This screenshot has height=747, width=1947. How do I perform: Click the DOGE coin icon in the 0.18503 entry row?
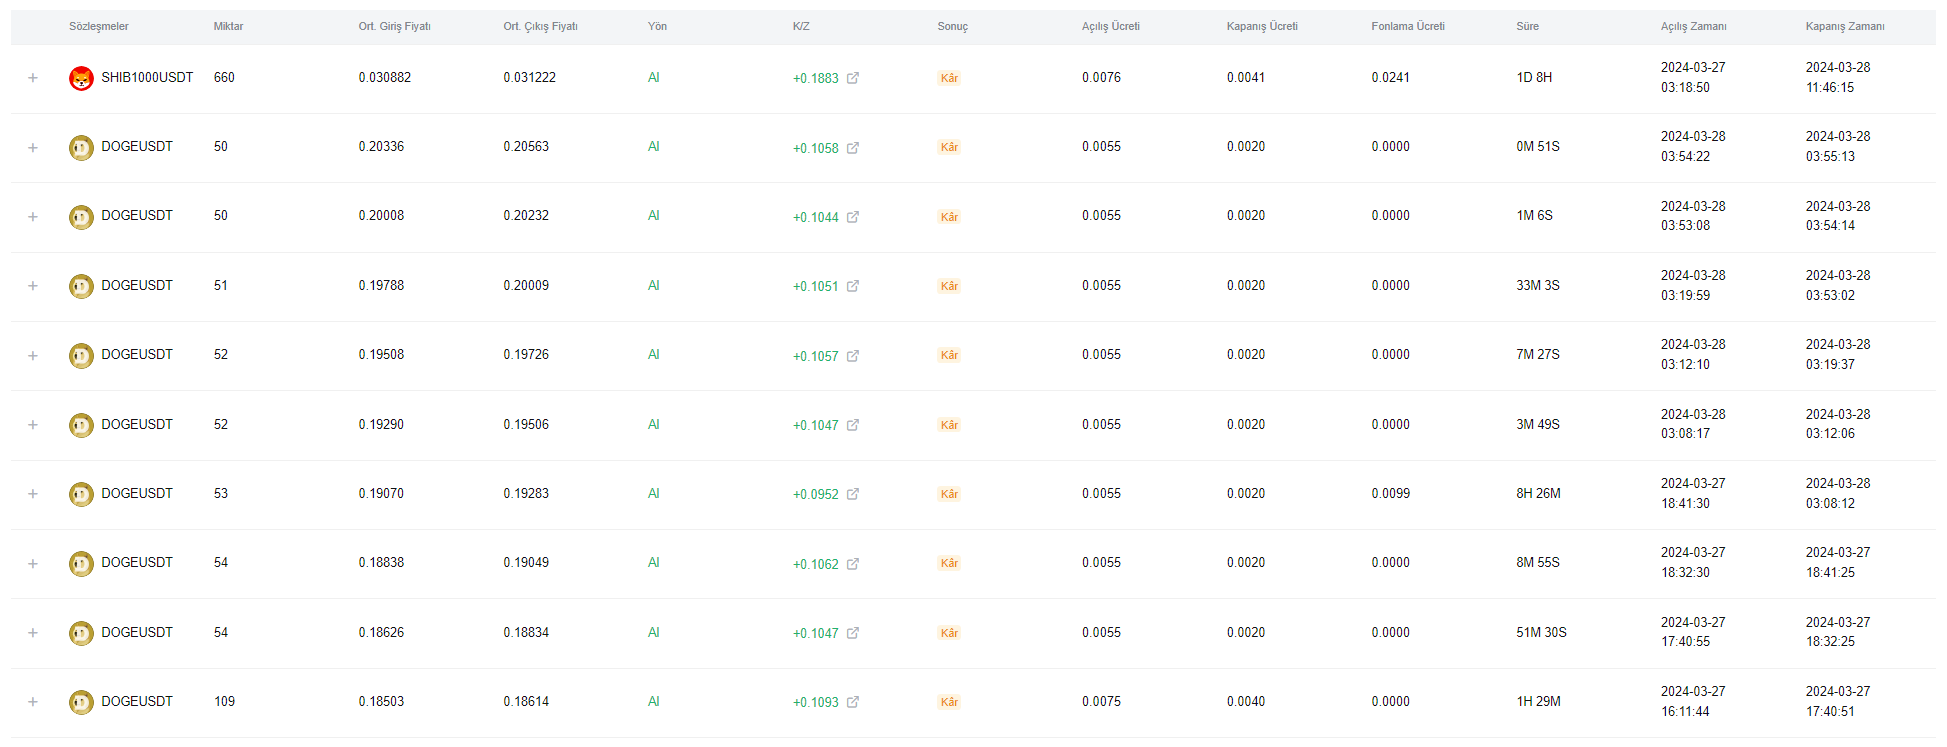[81, 703]
